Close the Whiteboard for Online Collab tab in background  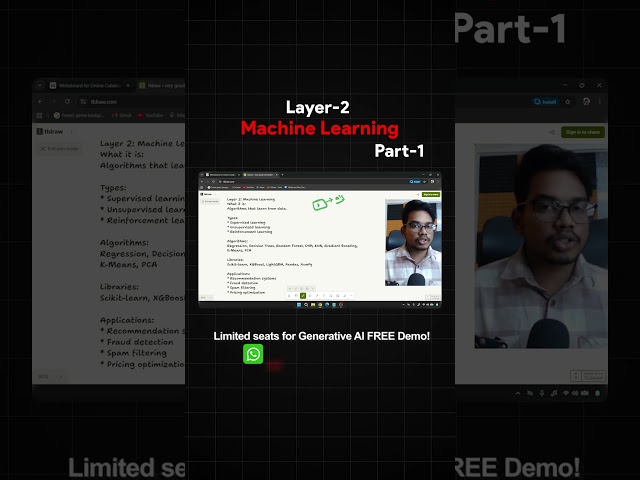[x=128, y=85]
